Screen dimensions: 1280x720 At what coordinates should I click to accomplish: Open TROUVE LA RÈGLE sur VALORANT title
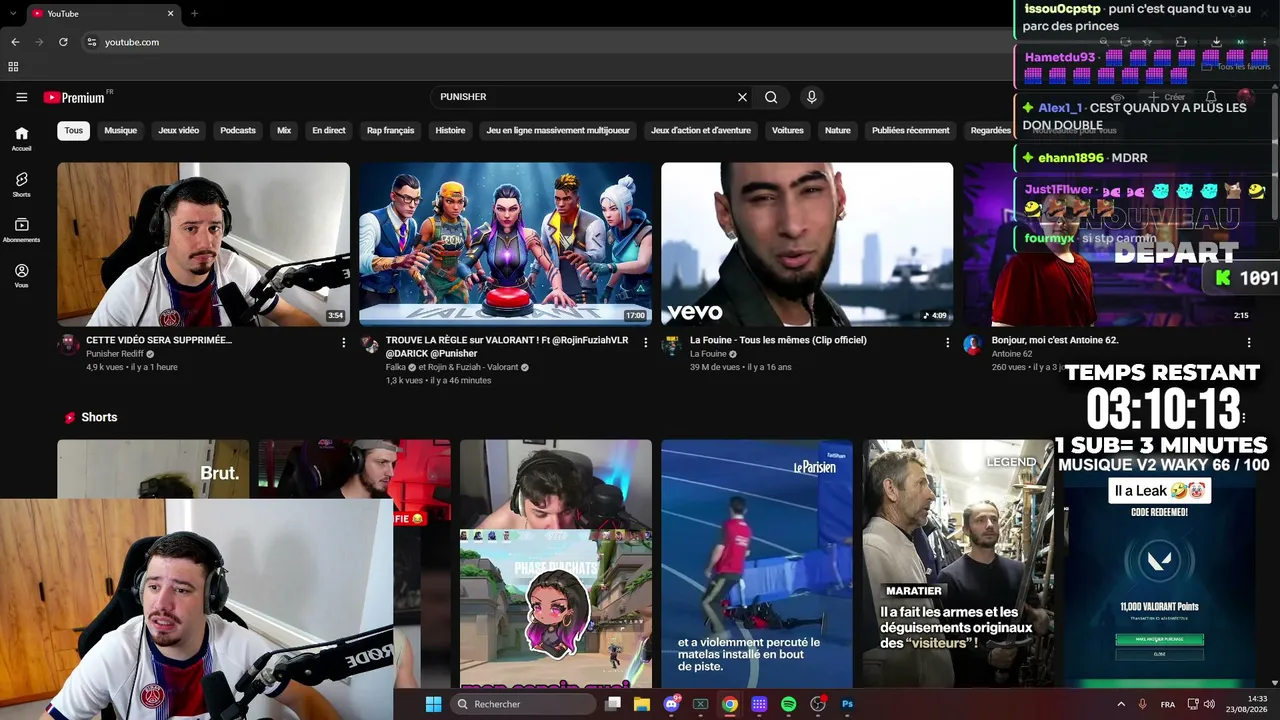point(507,346)
